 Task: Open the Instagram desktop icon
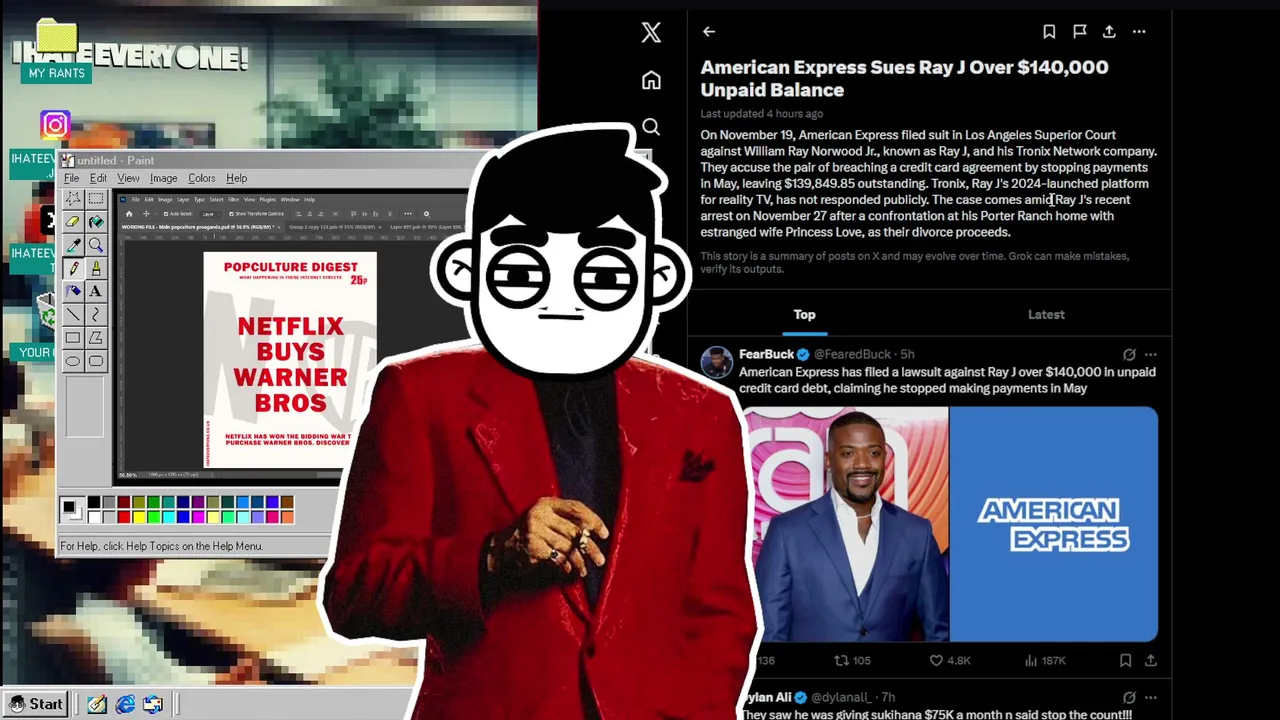click(x=55, y=125)
